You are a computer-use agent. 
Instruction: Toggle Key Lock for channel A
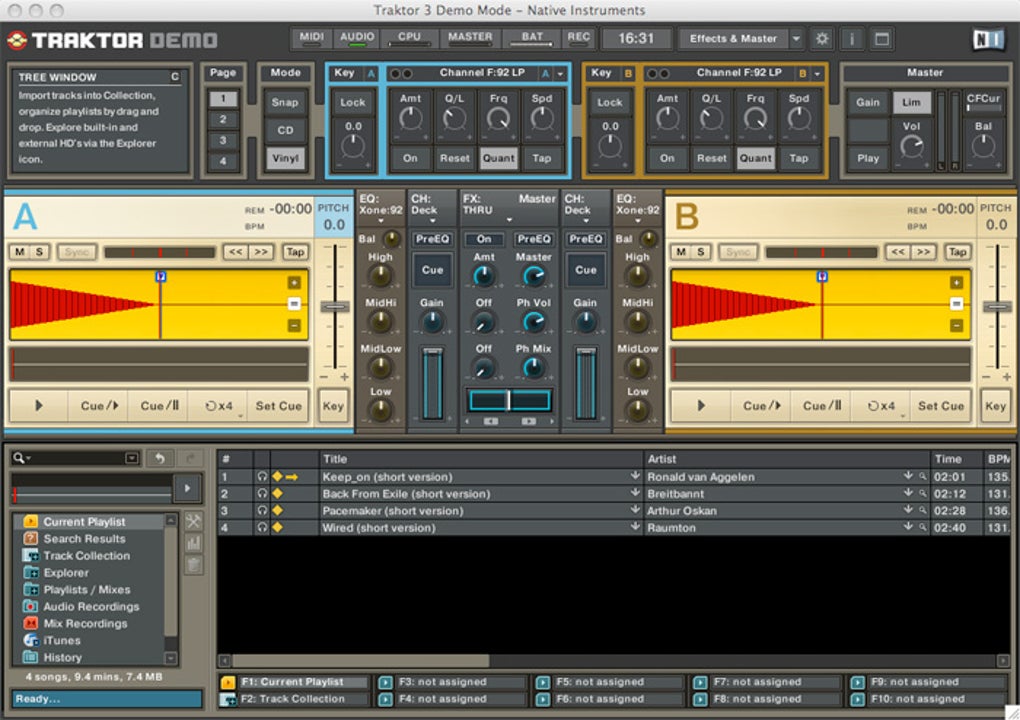352,102
